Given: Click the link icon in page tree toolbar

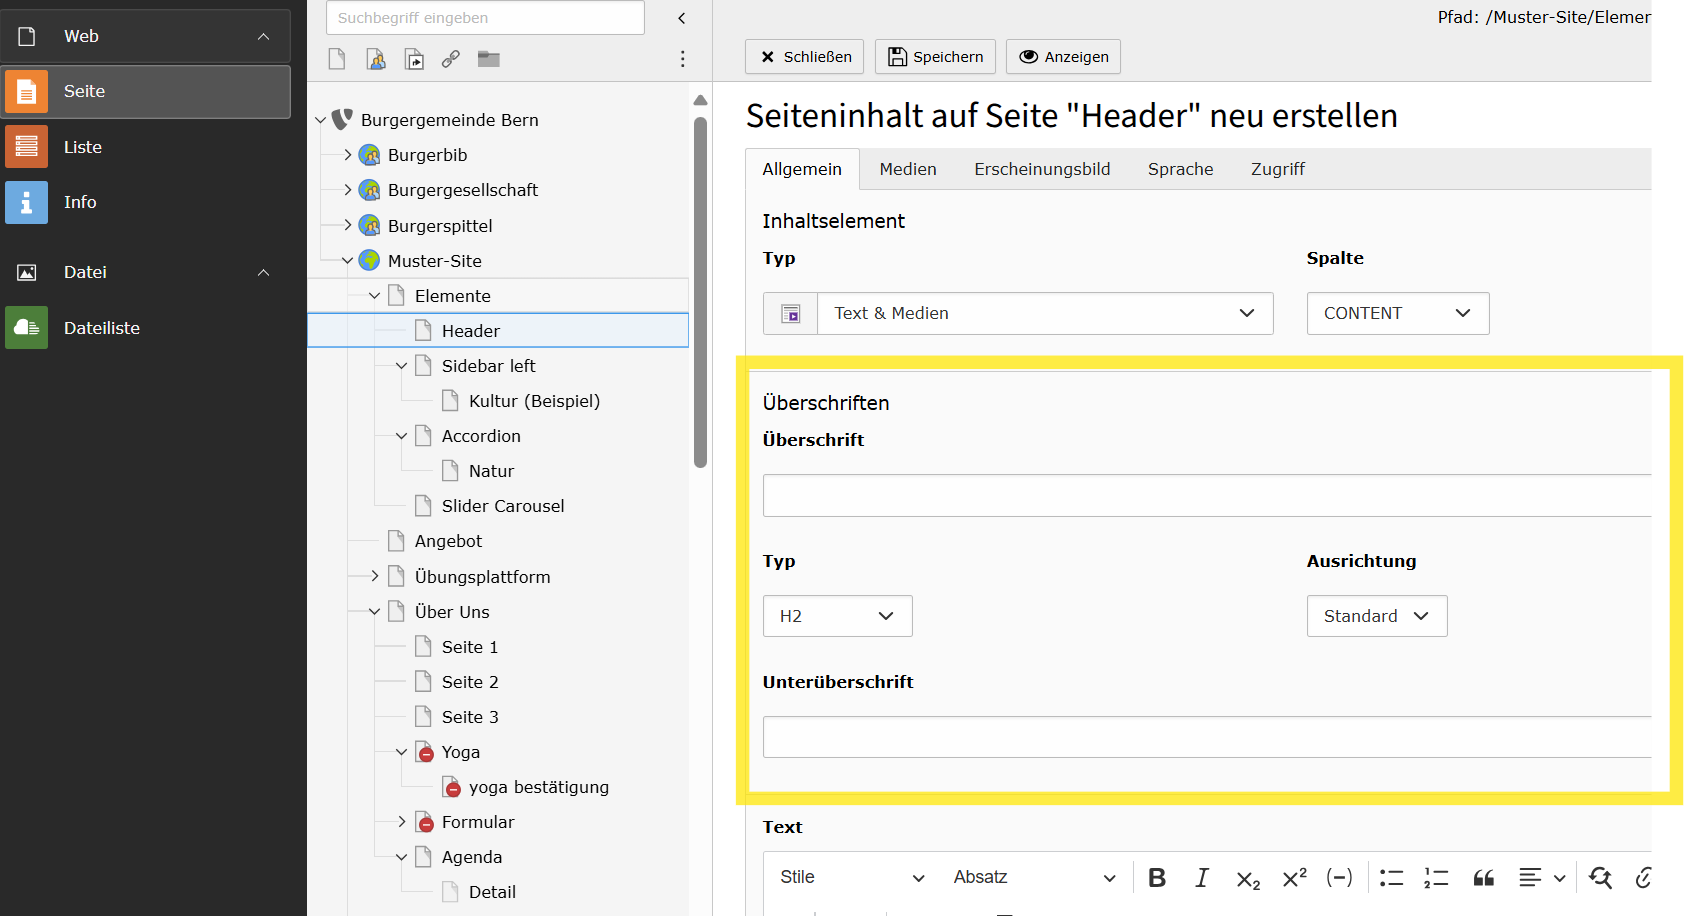Looking at the screenshot, I should coord(451,59).
